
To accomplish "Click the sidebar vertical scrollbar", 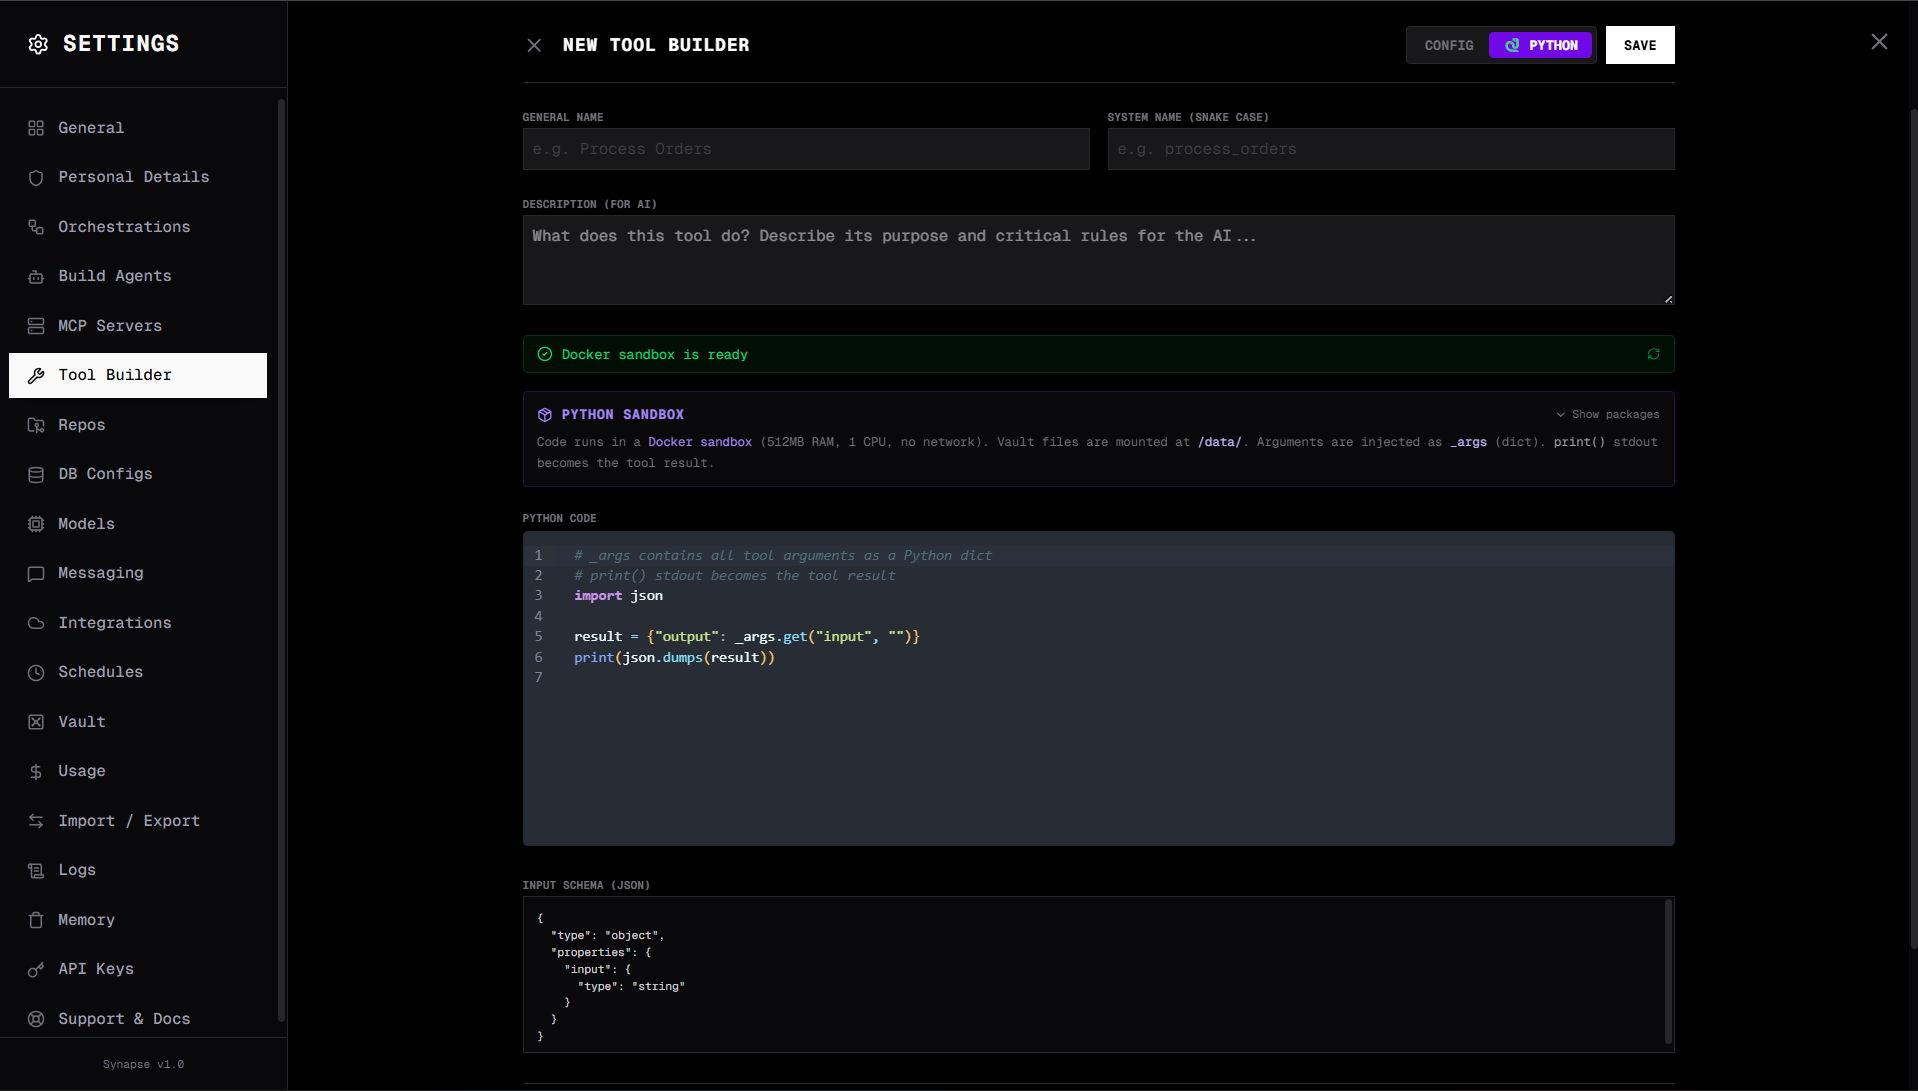I will (x=281, y=560).
